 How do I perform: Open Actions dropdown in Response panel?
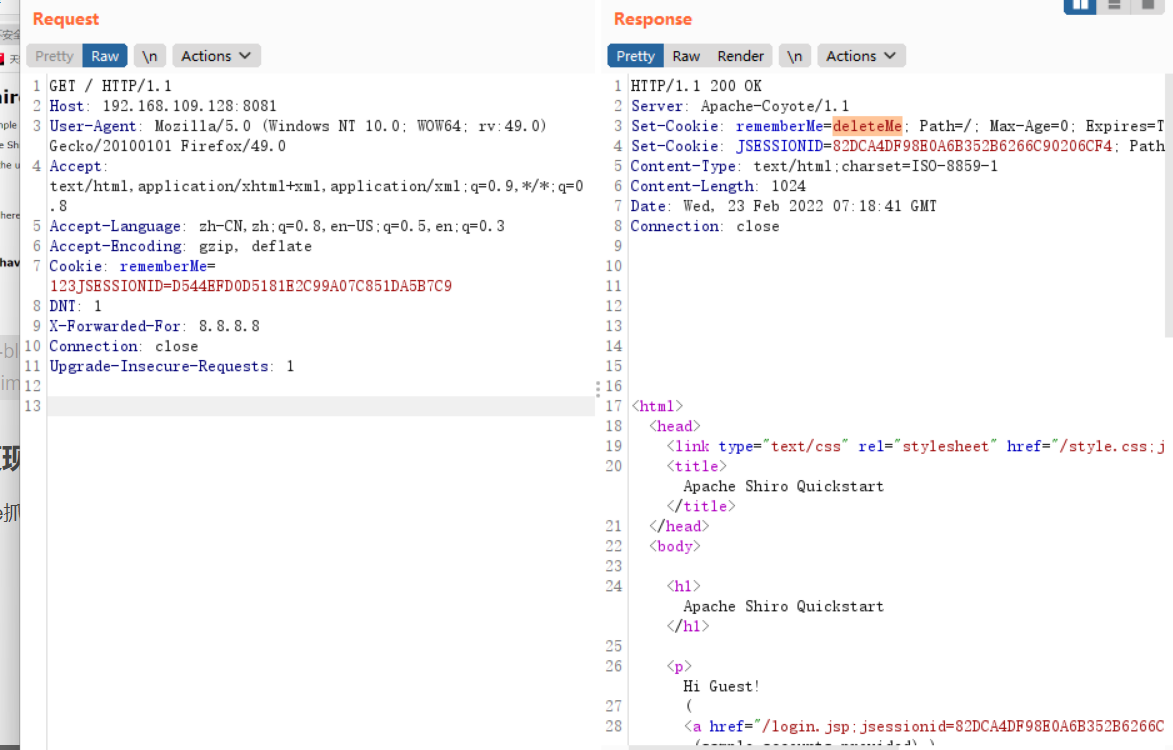click(861, 56)
